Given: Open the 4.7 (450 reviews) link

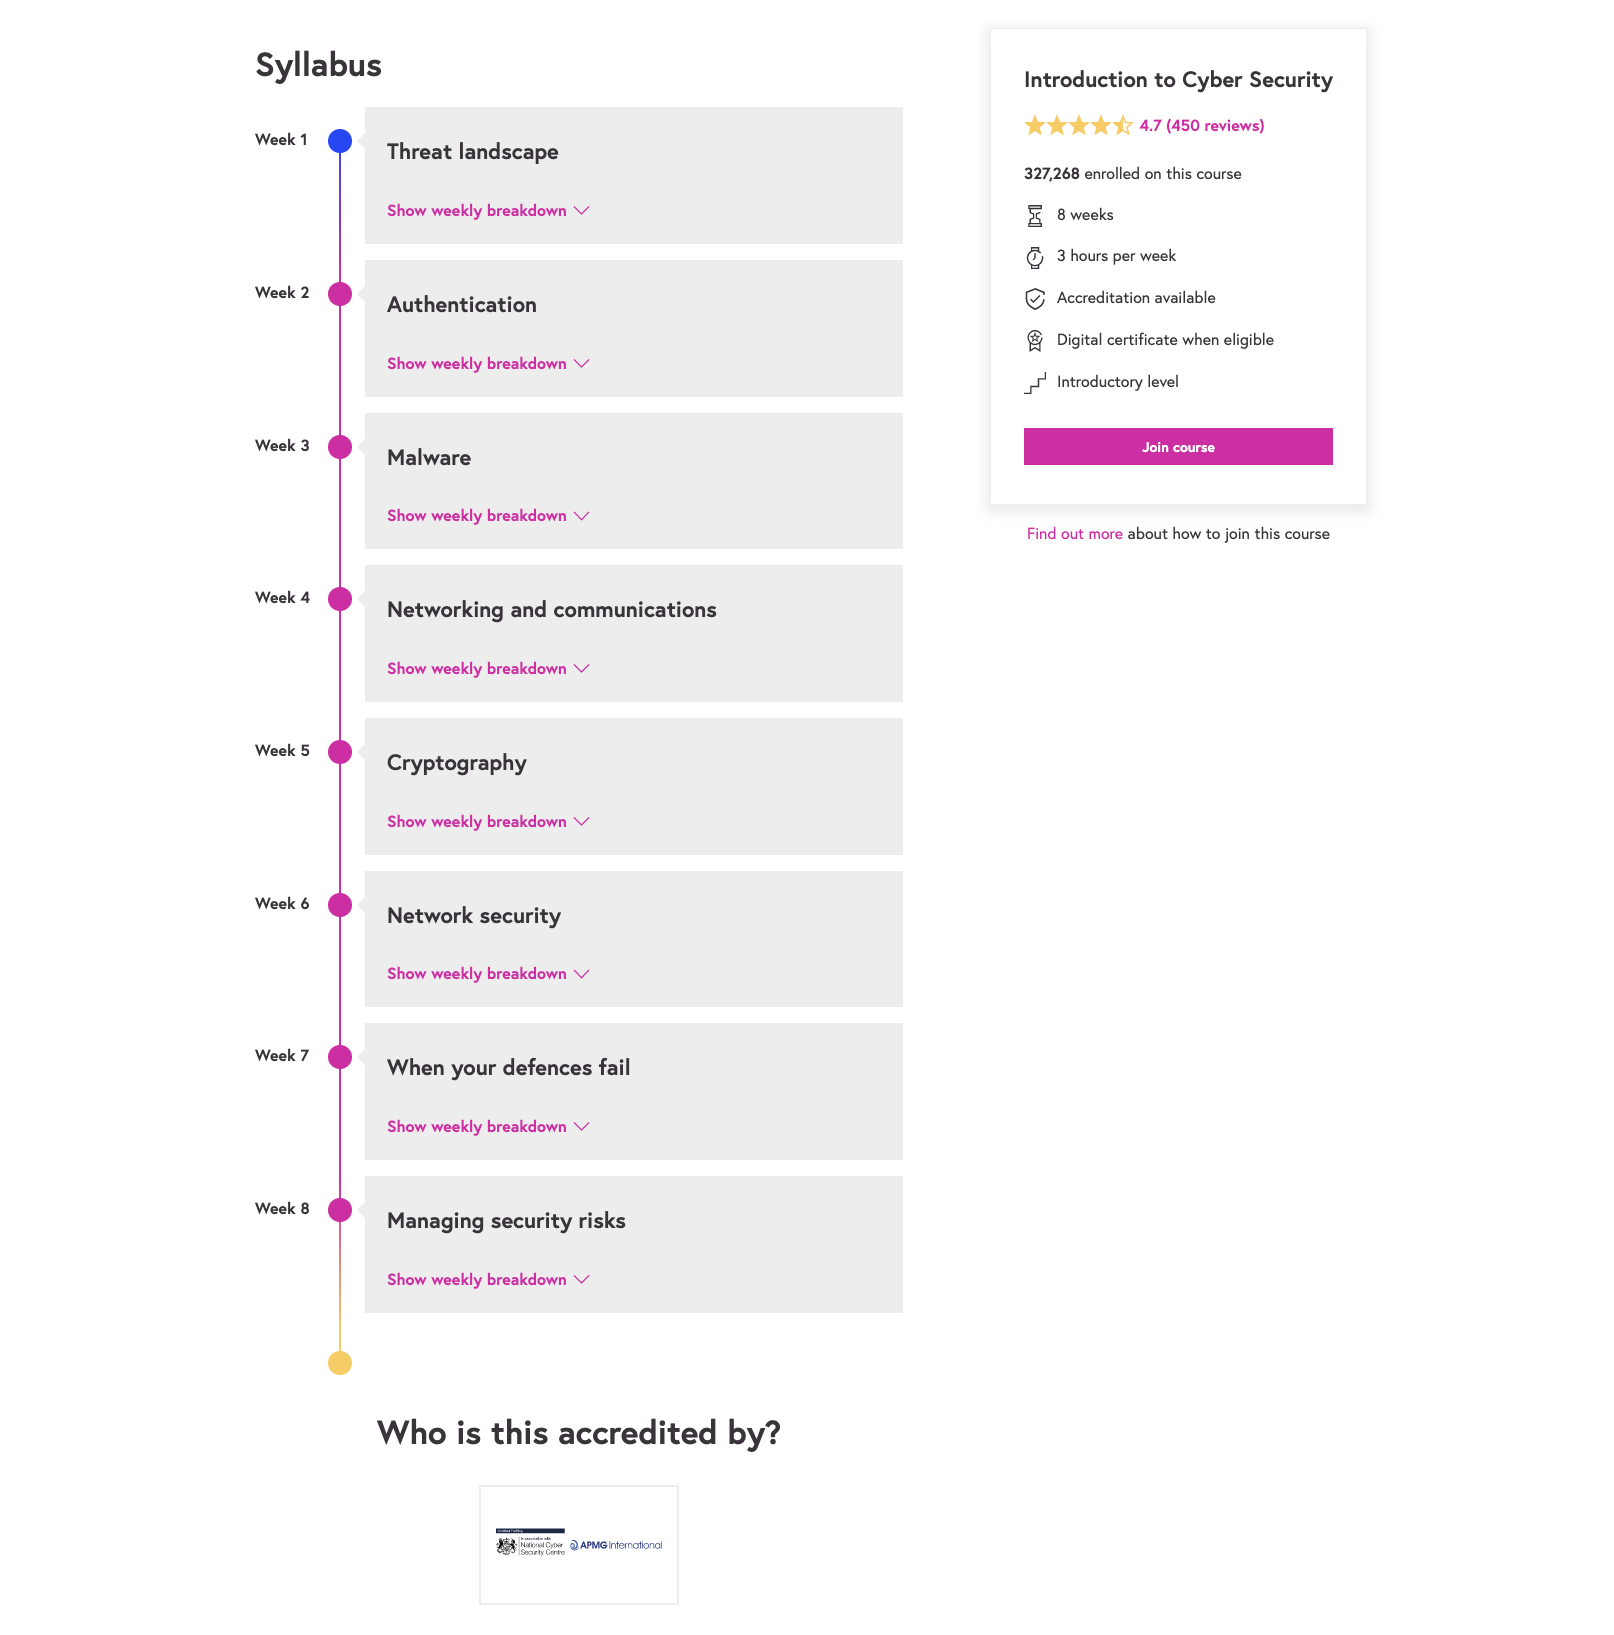Looking at the screenshot, I should coord(1201,126).
